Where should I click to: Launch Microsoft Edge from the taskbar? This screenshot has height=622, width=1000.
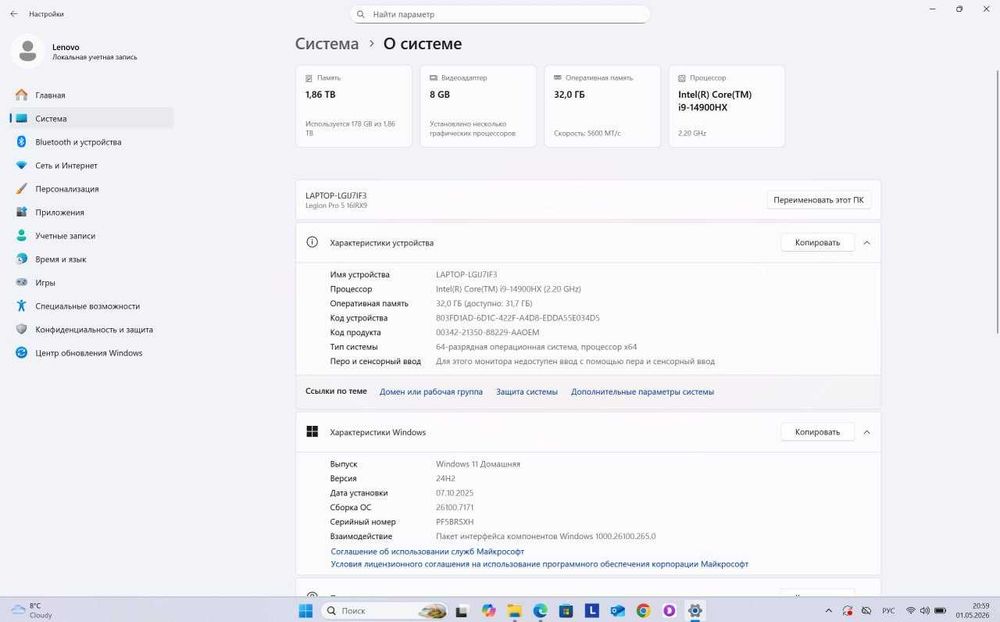[540, 611]
